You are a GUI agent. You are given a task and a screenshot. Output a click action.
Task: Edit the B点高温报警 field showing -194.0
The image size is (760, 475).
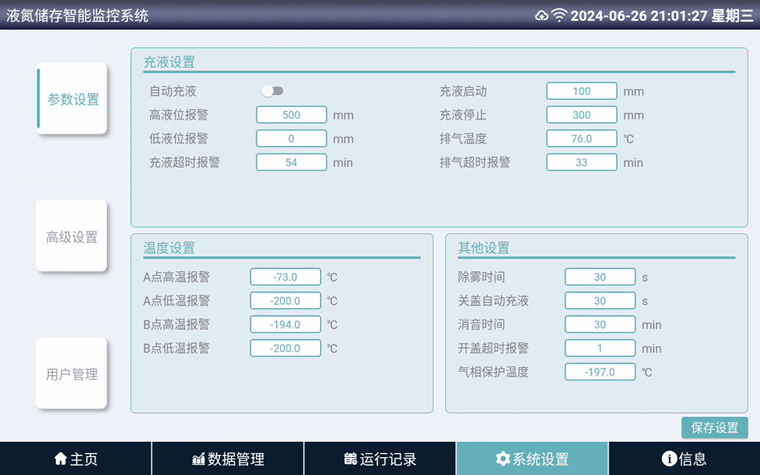pyautogui.click(x=285, y=325)
